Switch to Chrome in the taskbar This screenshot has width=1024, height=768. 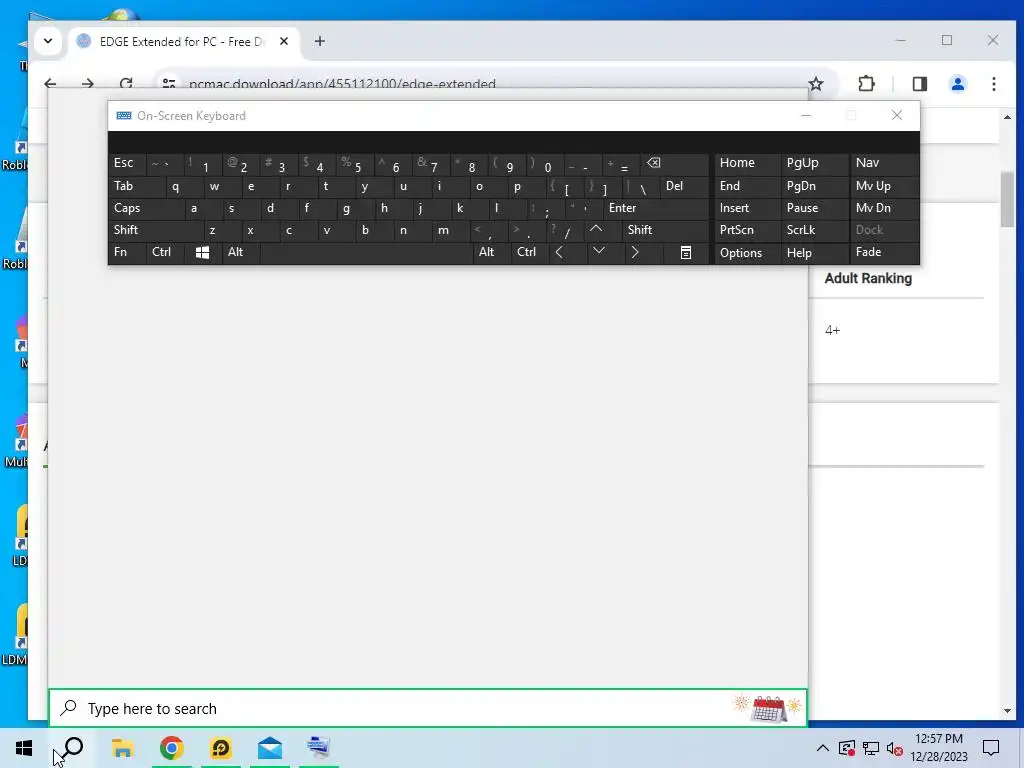pyautogui.click(x=171, y=748)
